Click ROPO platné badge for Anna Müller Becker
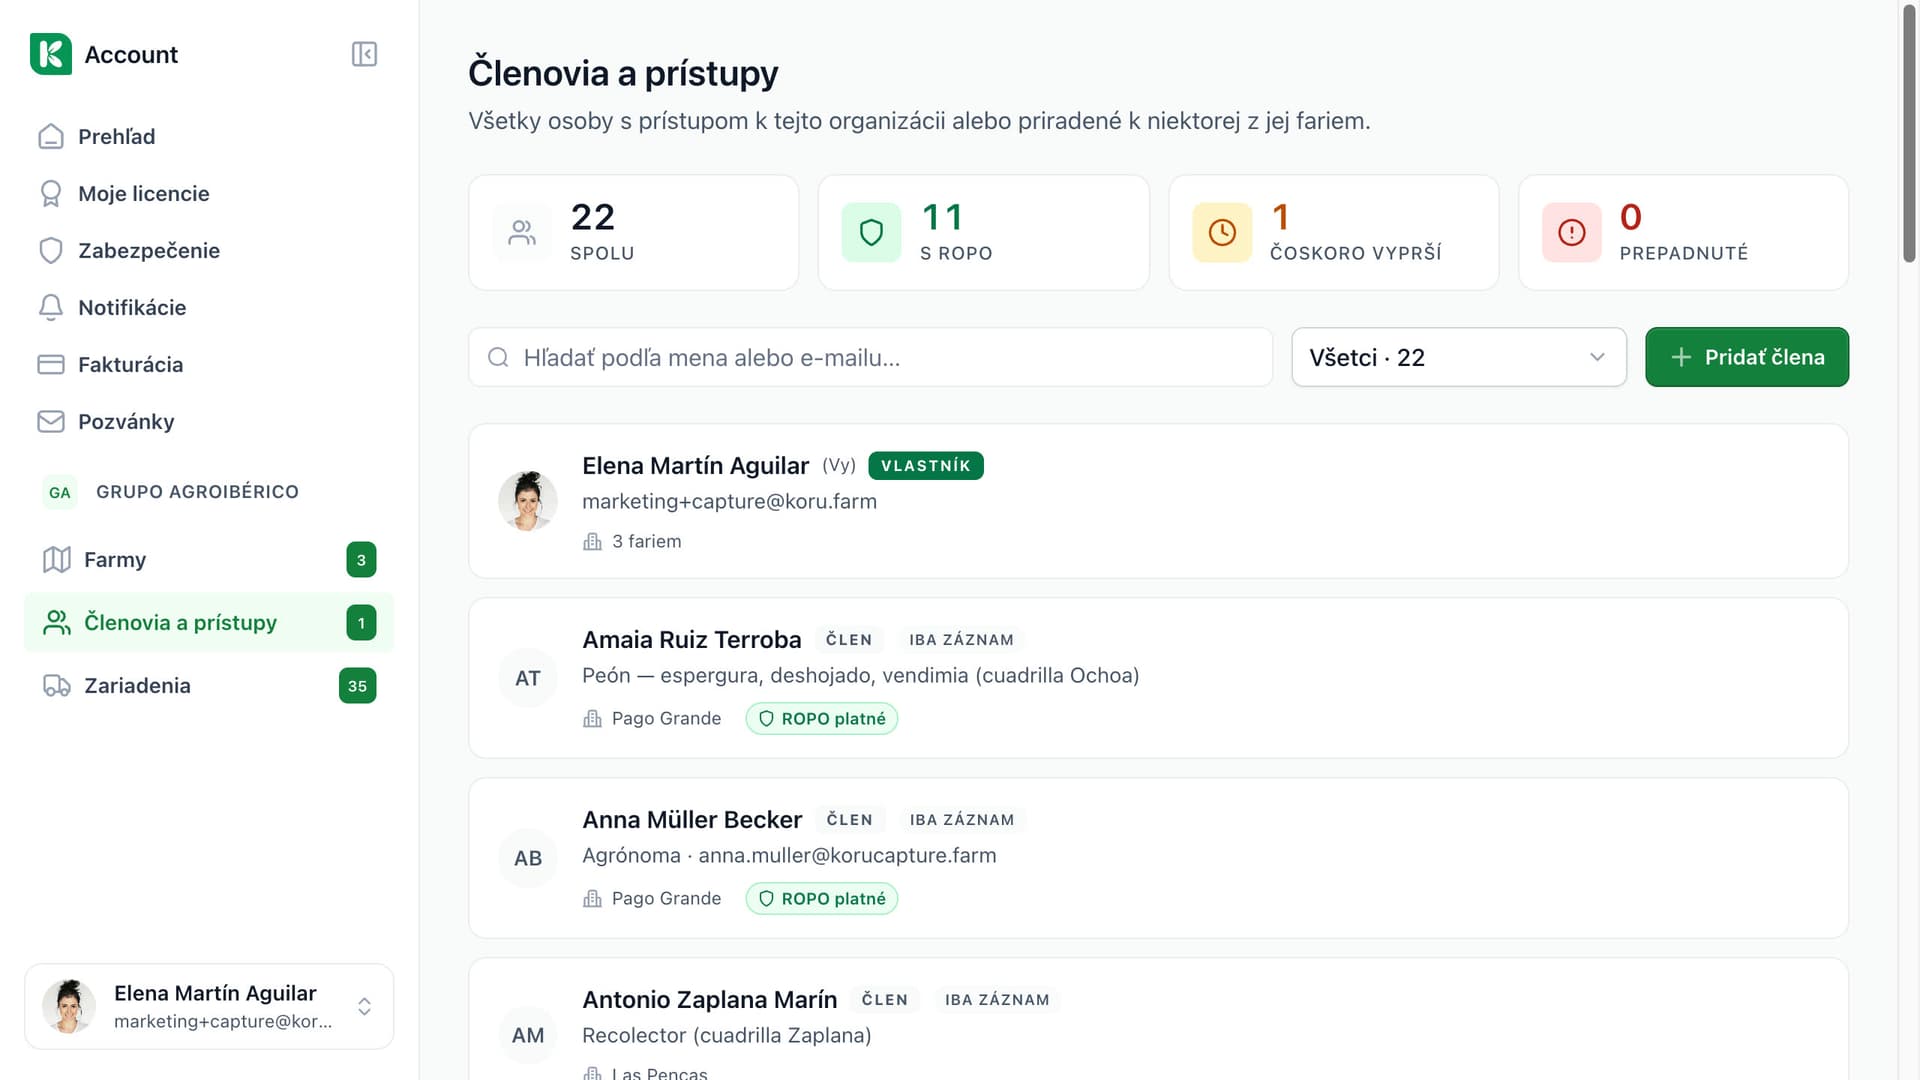The width and height of the screenshot is (1920, 1080). [822, 899]
